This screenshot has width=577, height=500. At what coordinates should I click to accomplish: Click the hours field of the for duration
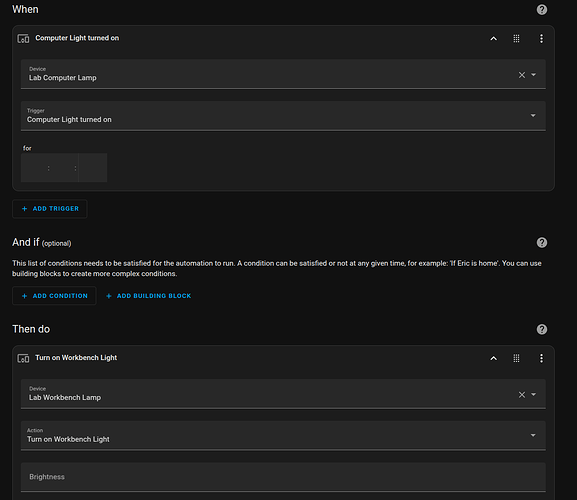click(x=35, y=168)
